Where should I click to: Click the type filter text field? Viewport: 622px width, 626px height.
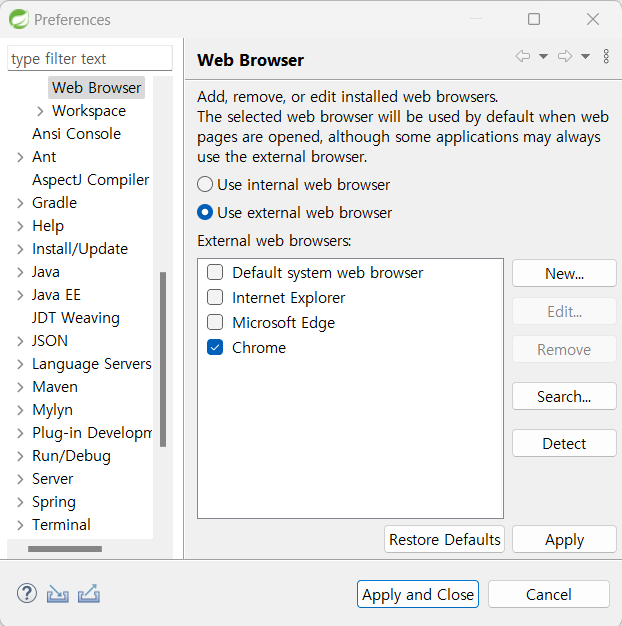[x=90, y=58]
